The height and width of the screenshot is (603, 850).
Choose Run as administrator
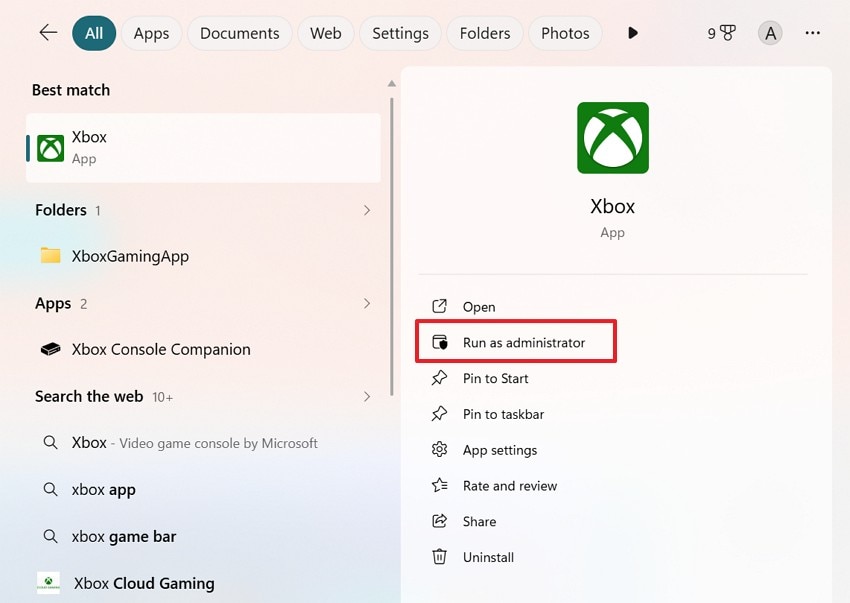pyautogui.click(x=516, y=342)
